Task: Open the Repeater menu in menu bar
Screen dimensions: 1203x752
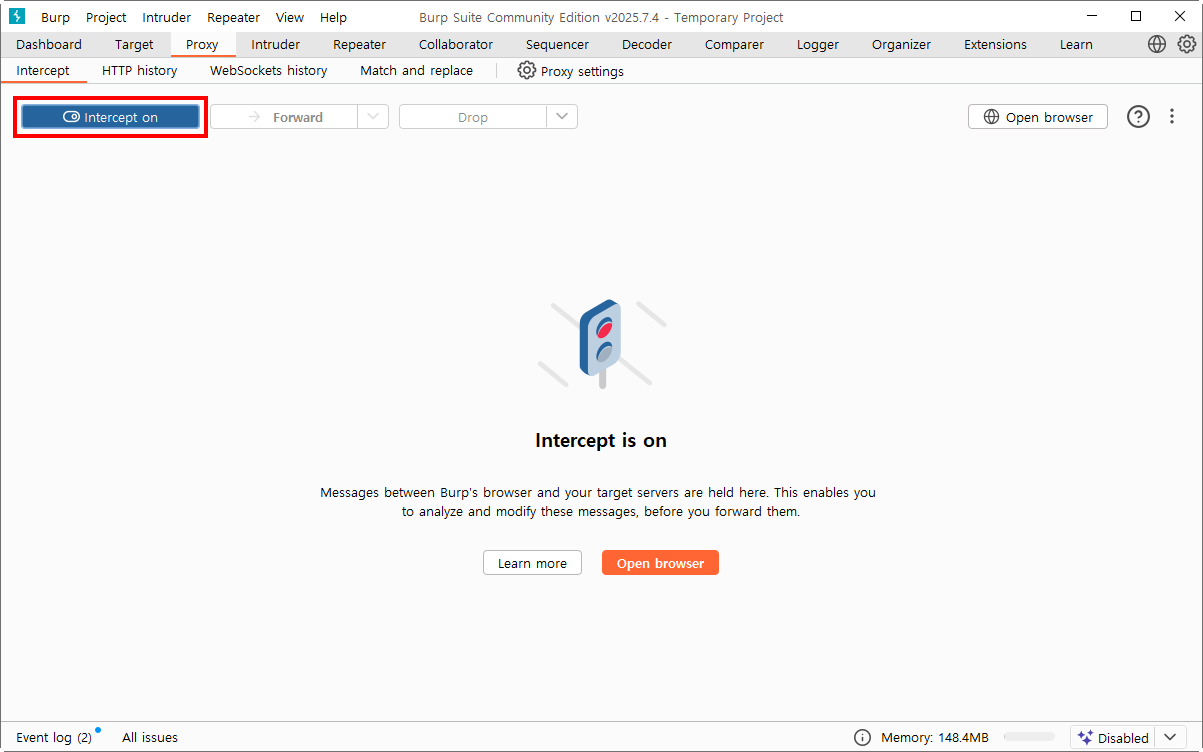Action: tap(233, 17)
